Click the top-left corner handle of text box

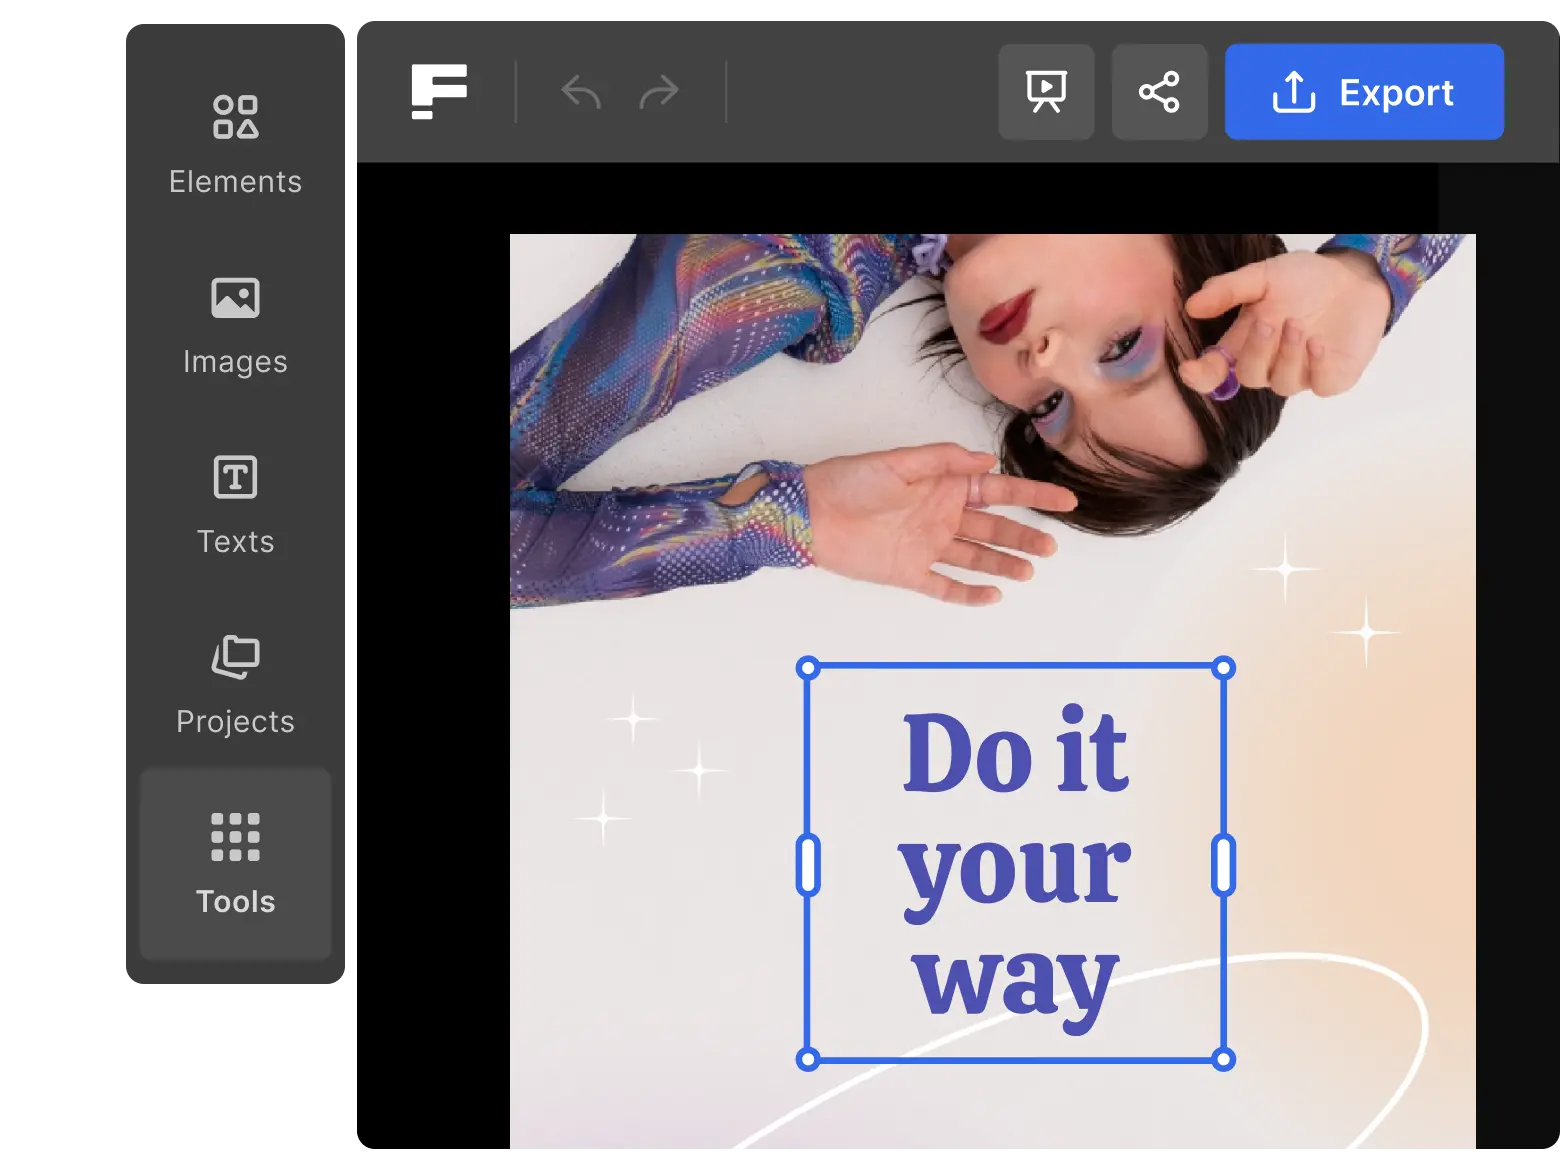(x=808, y=667)
